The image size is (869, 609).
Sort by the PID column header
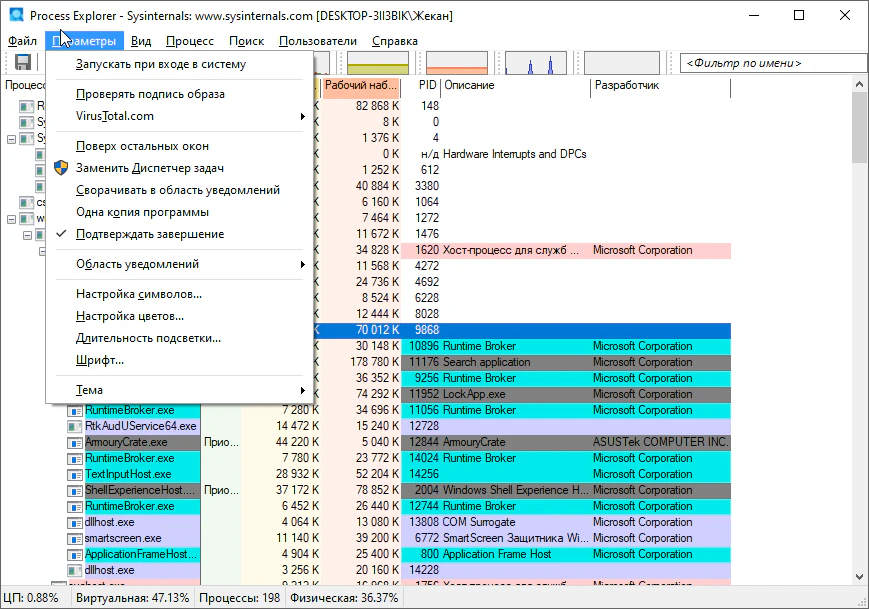pyautogui.click(x=427, y=86)
